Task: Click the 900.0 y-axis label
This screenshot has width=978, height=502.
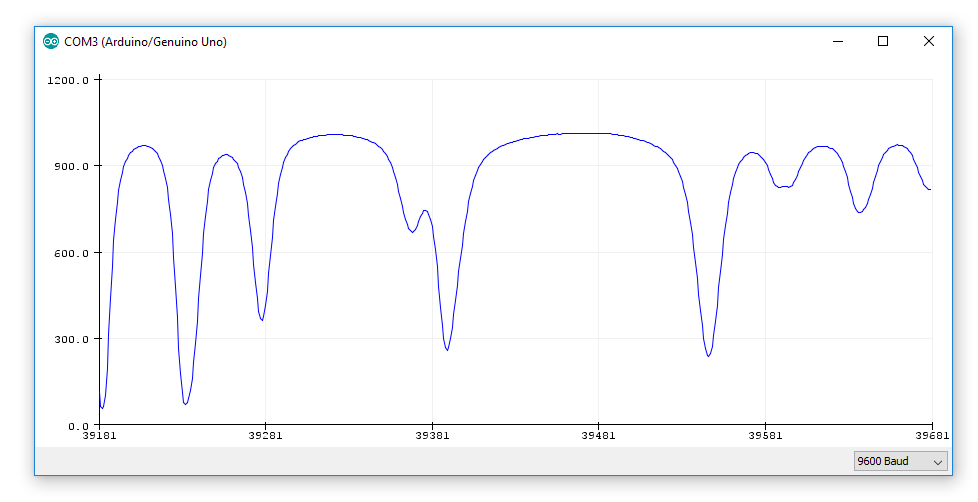Action: (71, 167)
